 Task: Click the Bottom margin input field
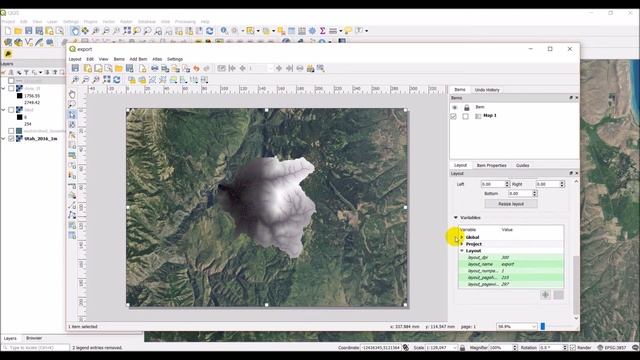click(520, 193)
